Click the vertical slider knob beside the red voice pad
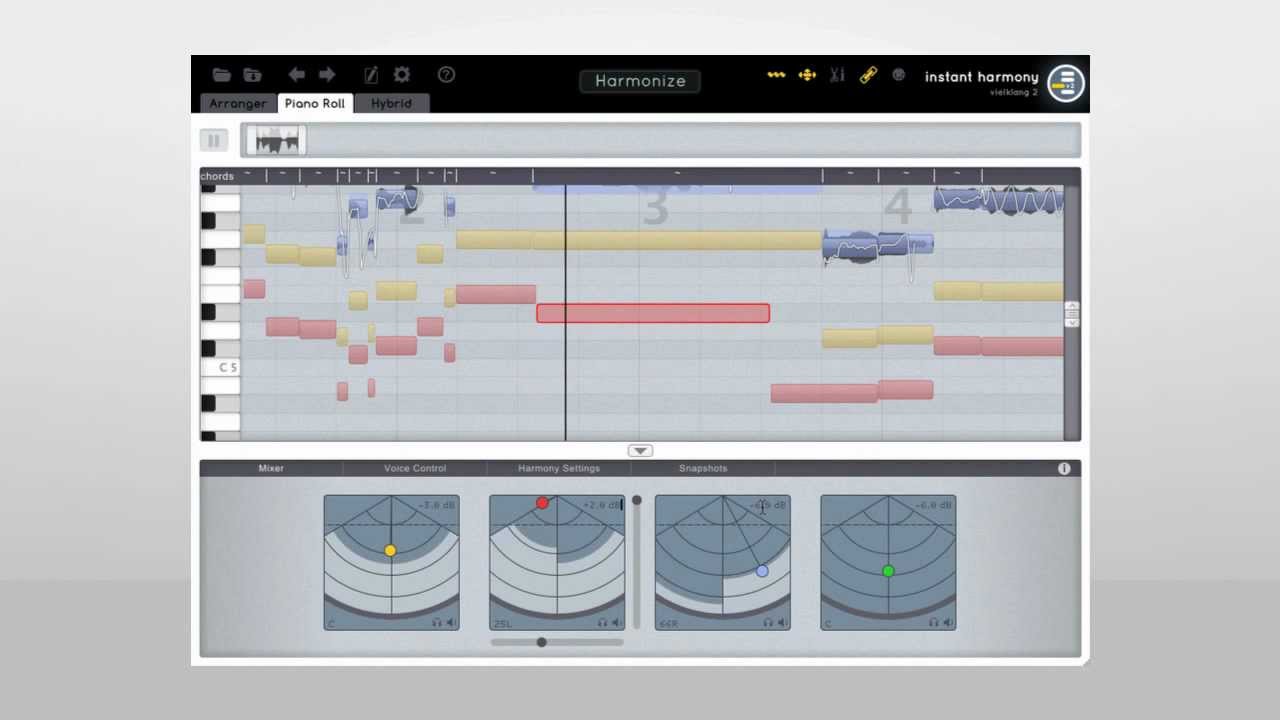Viewport: 1280px width, 720px height. (636, 500)
